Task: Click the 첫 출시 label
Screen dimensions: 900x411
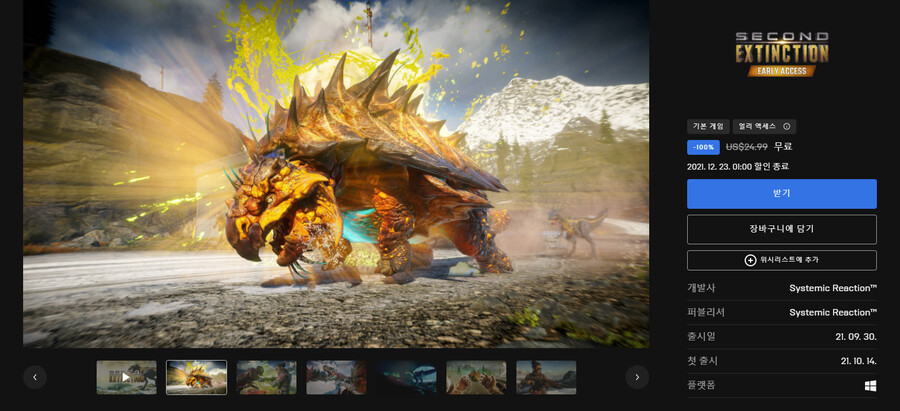Action: coord(703,361)
